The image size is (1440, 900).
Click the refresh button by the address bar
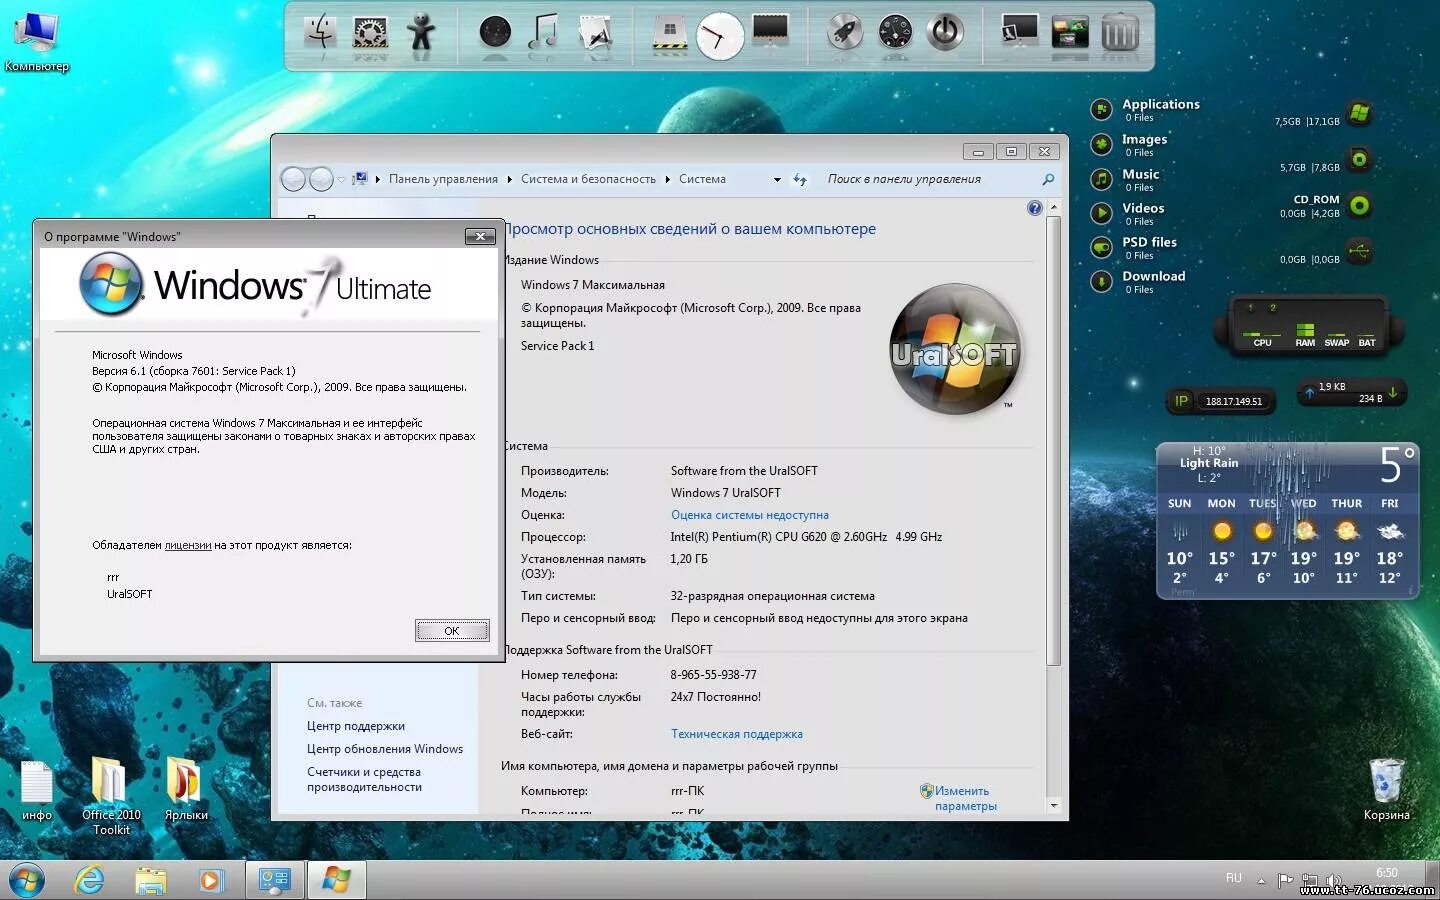800,180
